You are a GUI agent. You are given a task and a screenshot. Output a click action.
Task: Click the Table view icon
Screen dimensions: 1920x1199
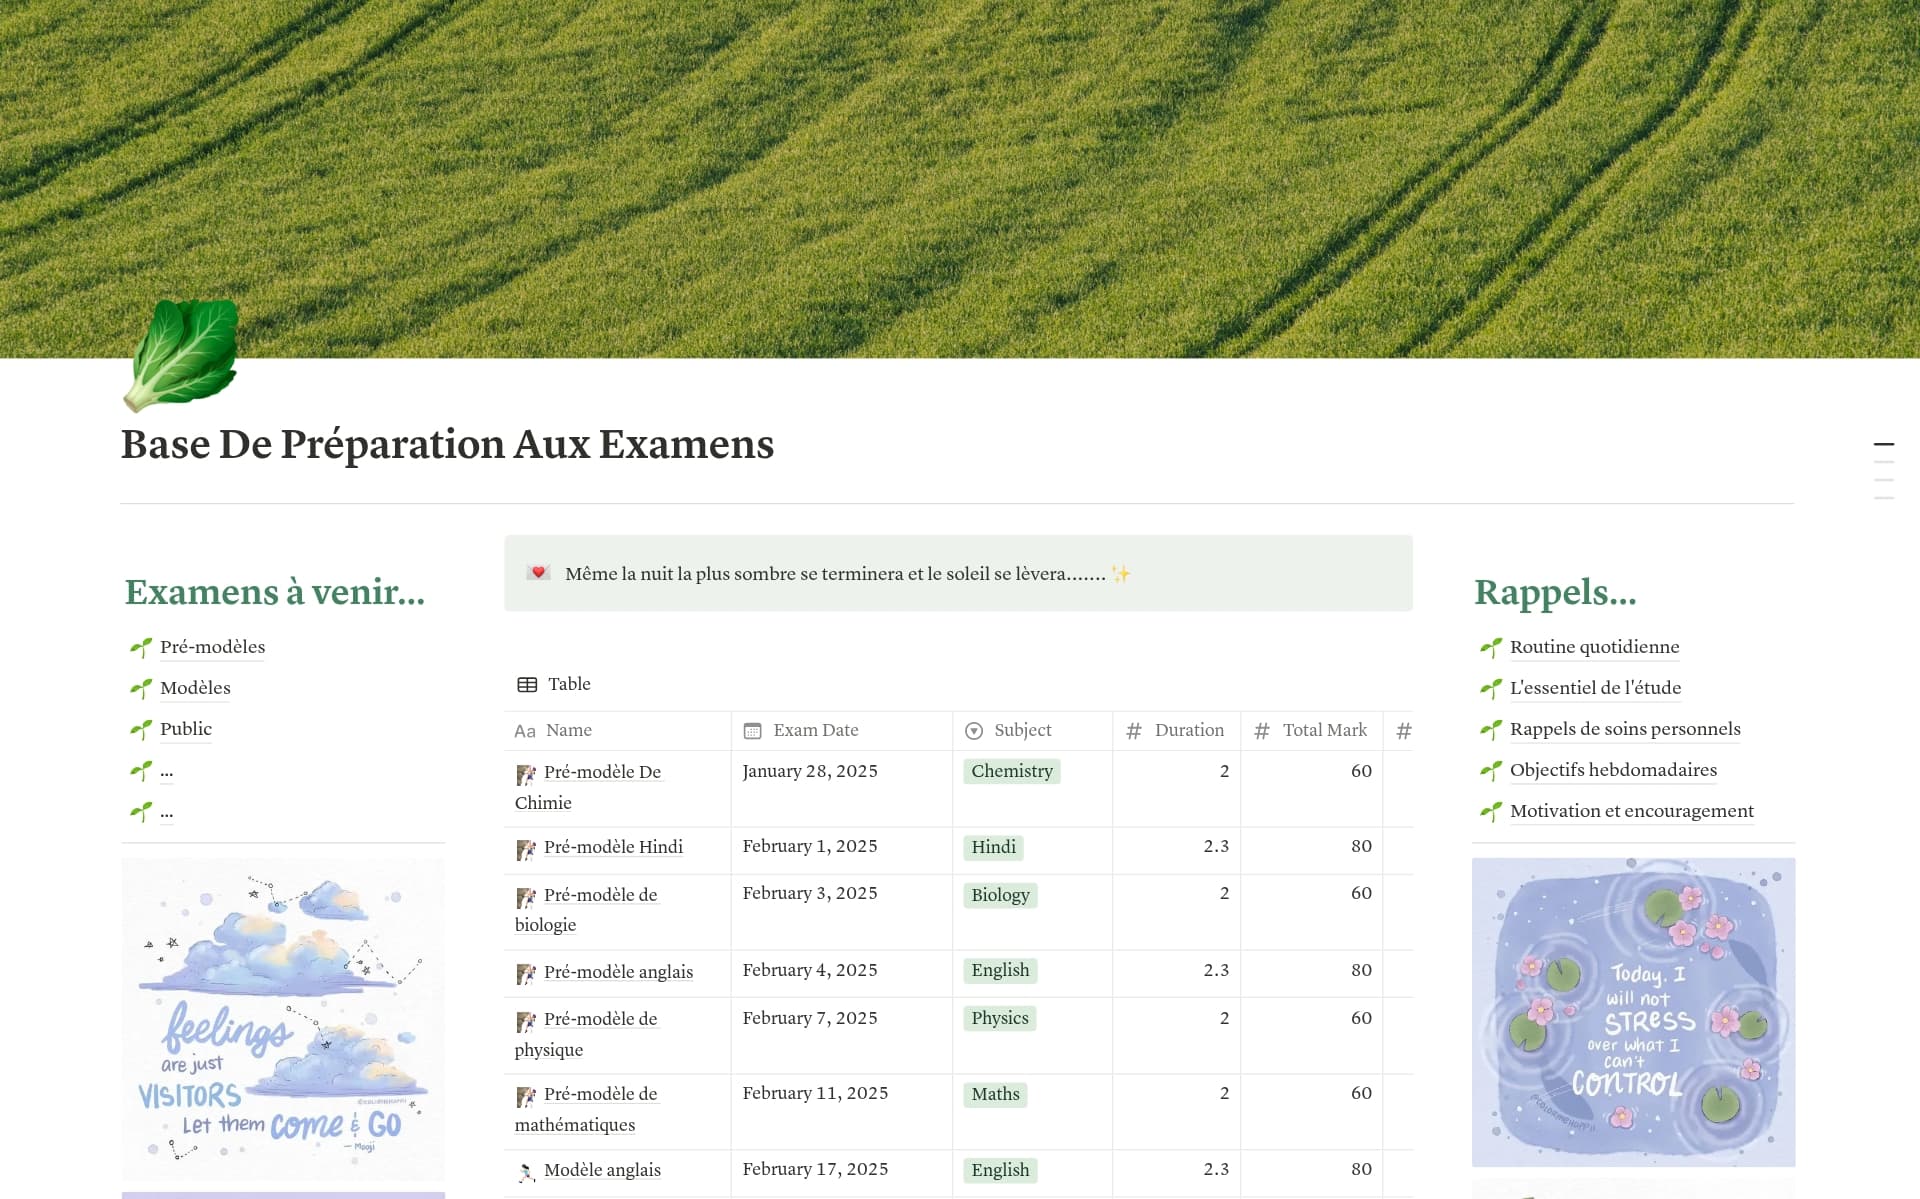tap(527, 685)
